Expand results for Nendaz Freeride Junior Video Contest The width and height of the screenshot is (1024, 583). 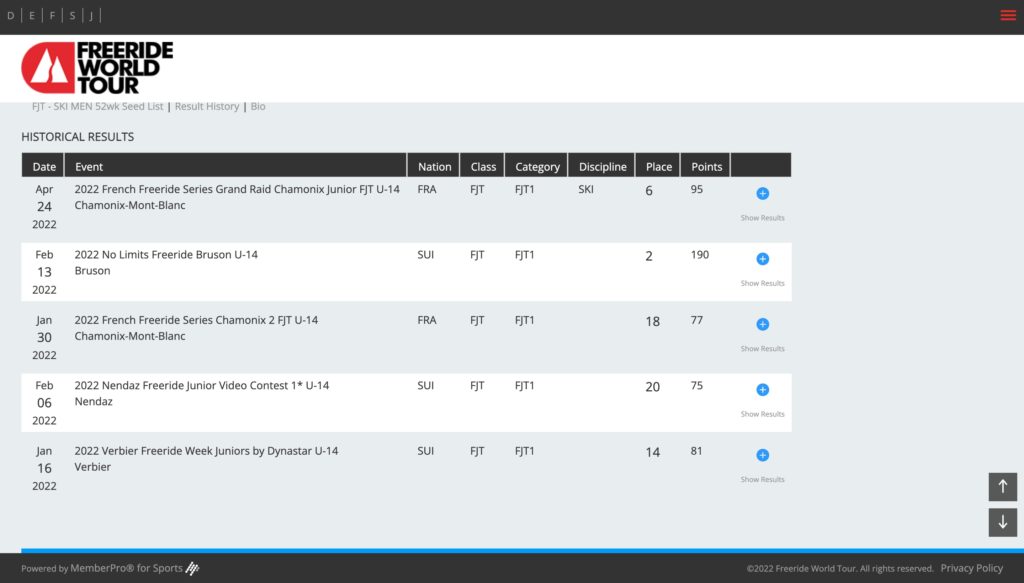tap(762, 389)
